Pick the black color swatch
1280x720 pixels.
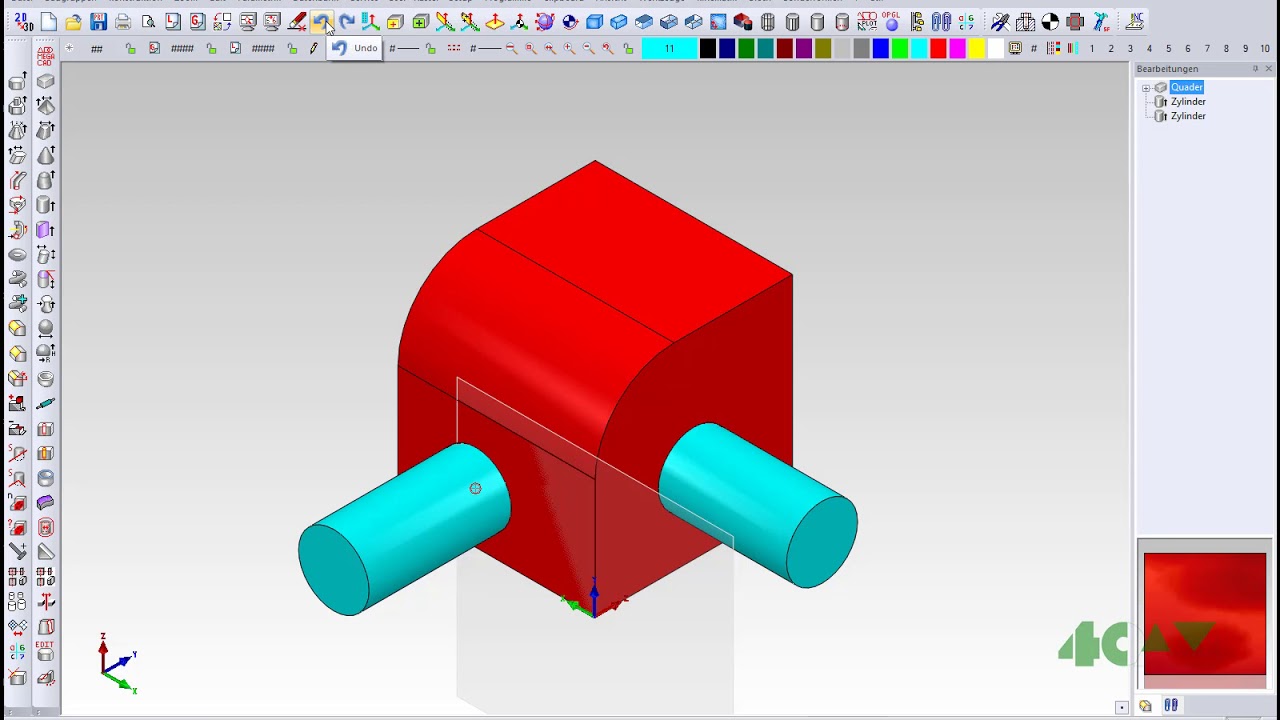(708, 48)
